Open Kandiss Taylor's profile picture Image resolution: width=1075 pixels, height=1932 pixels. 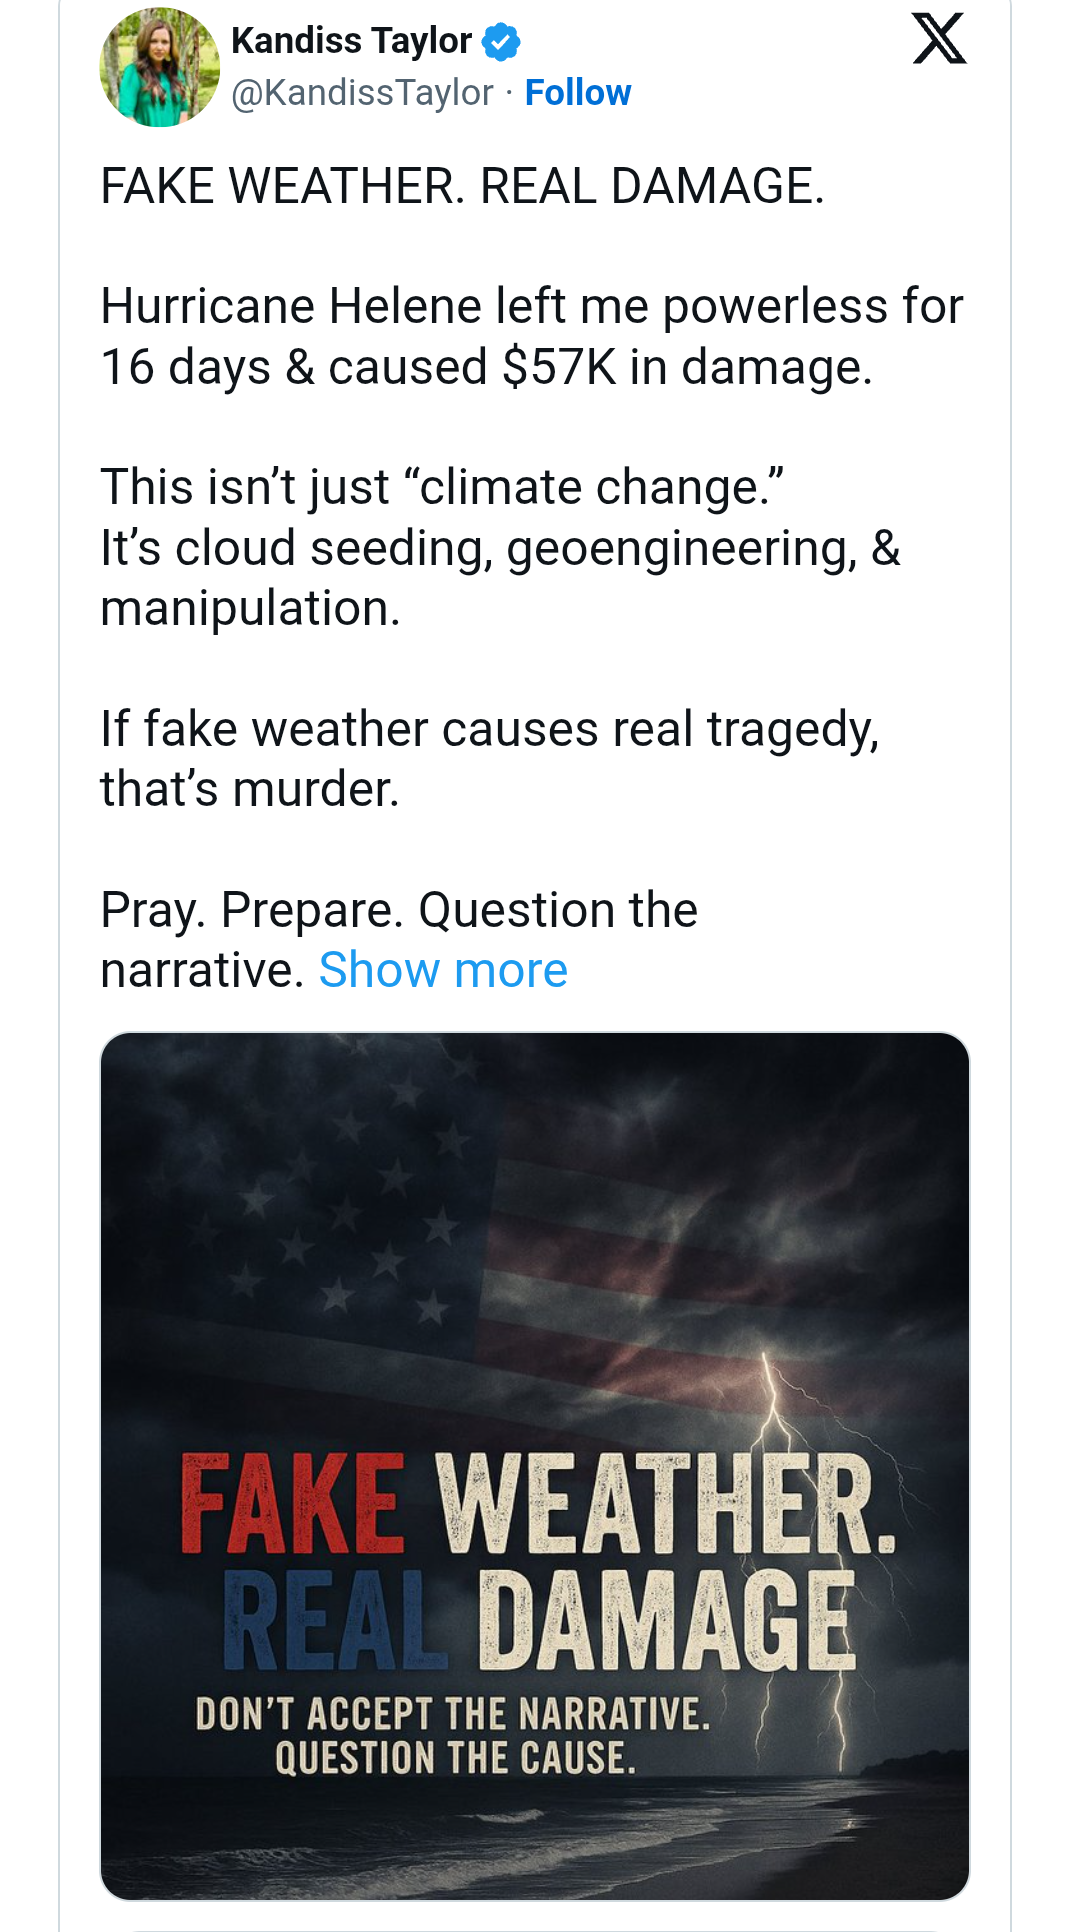point(159,68)
